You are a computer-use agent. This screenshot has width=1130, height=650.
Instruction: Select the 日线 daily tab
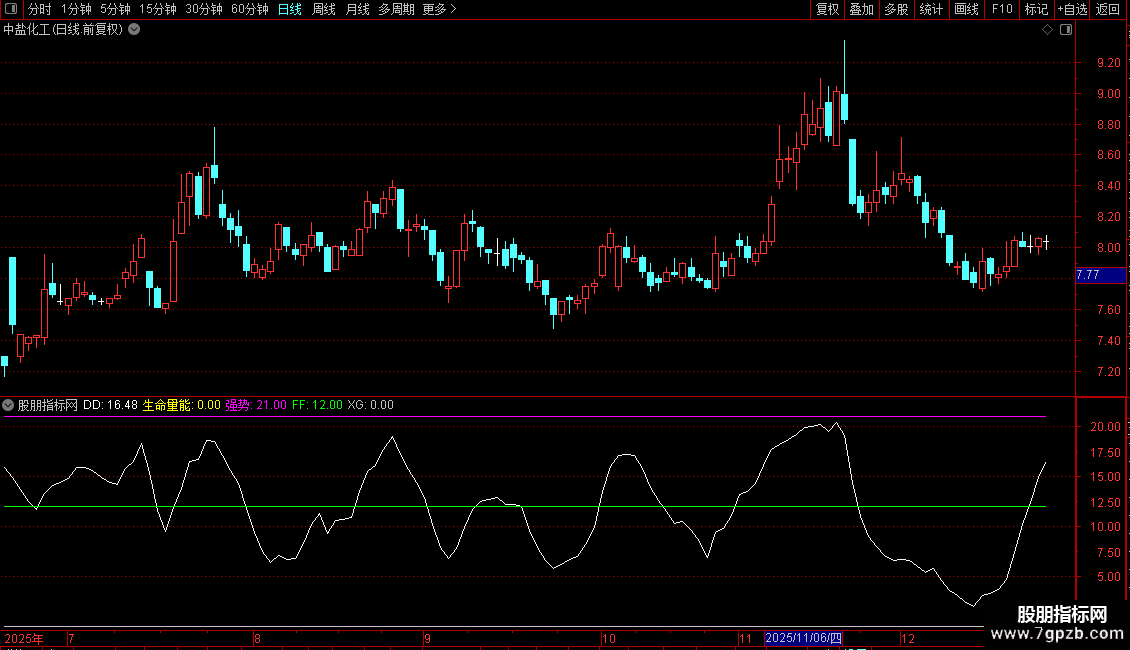290,9
